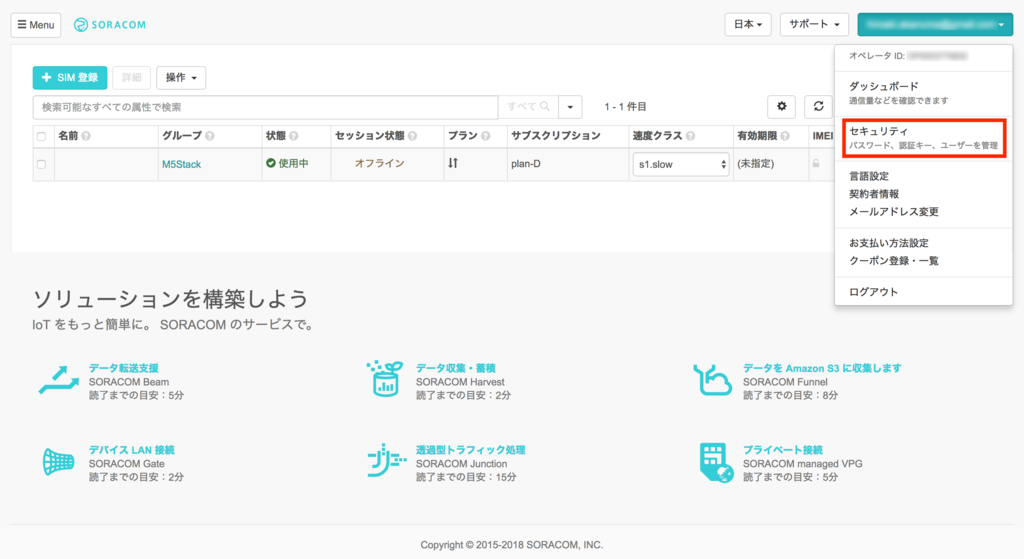The width and height of the screenshot is (1024, 559).
Task: Click help icon next to 状態
Action: [x=294, y=136]
